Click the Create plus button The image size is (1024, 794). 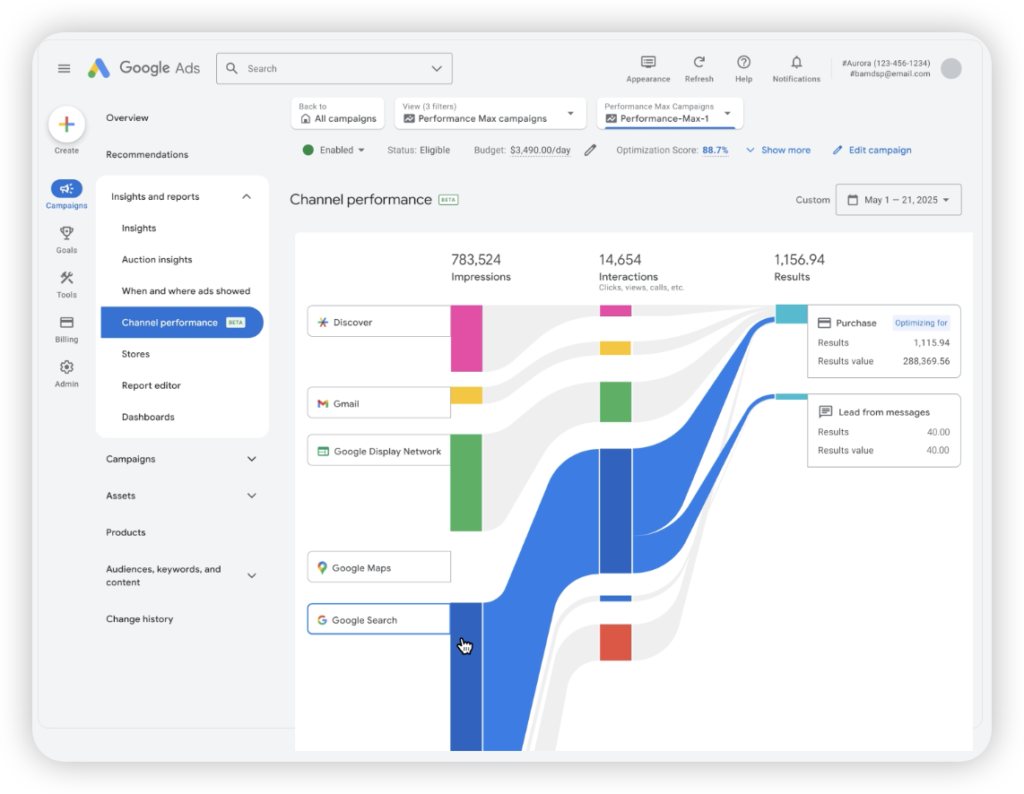(x=67, y=124)
